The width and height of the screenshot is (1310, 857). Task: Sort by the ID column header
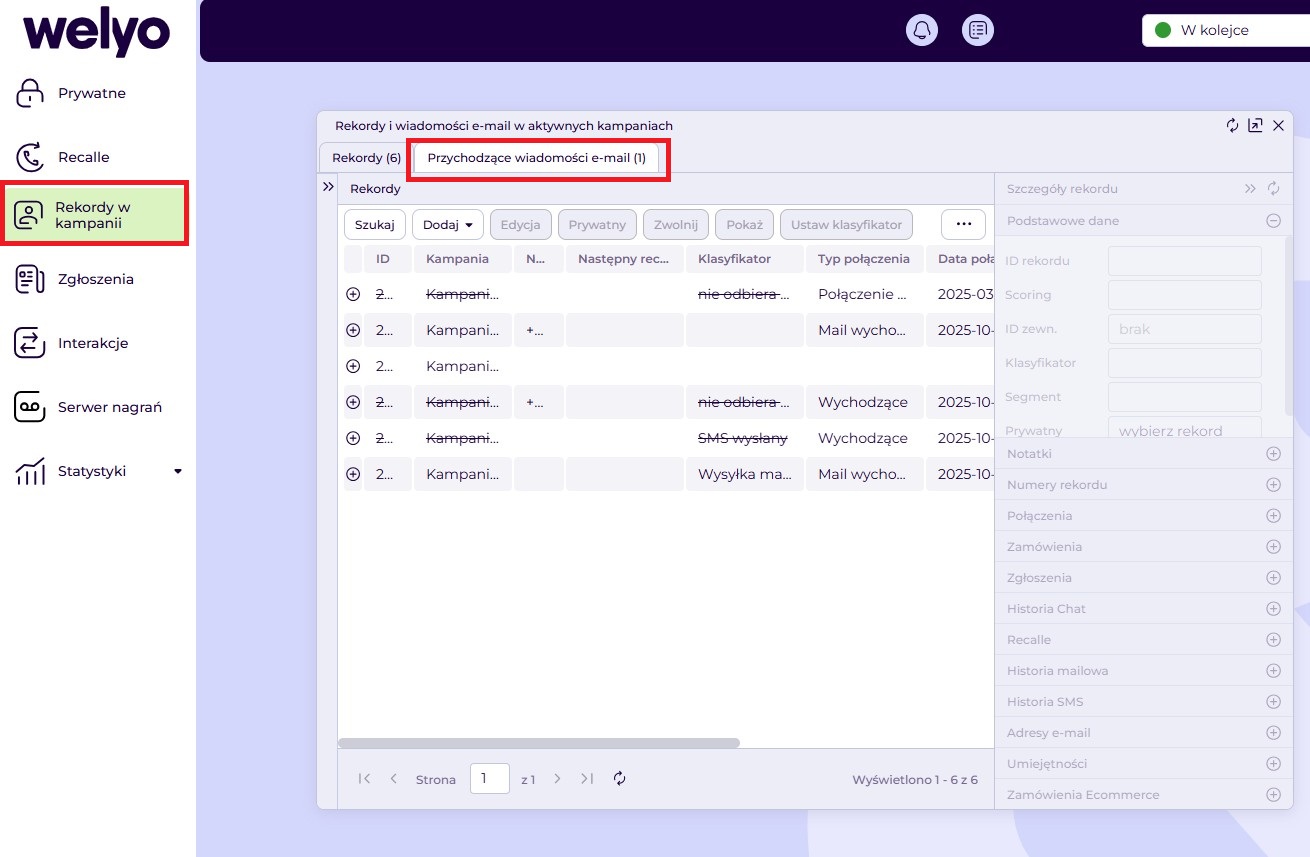388,259
